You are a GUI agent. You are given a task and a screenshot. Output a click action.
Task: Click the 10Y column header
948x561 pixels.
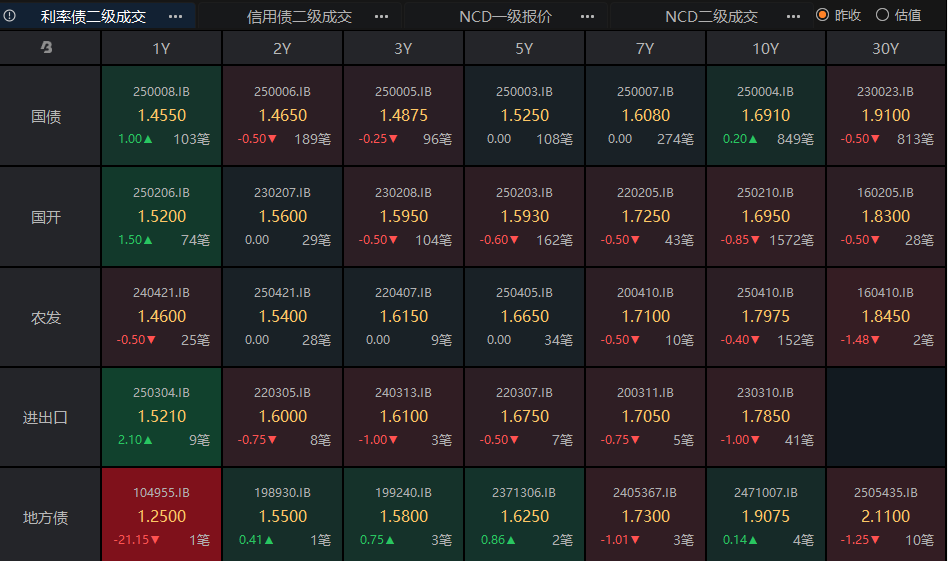pos(765,48)
